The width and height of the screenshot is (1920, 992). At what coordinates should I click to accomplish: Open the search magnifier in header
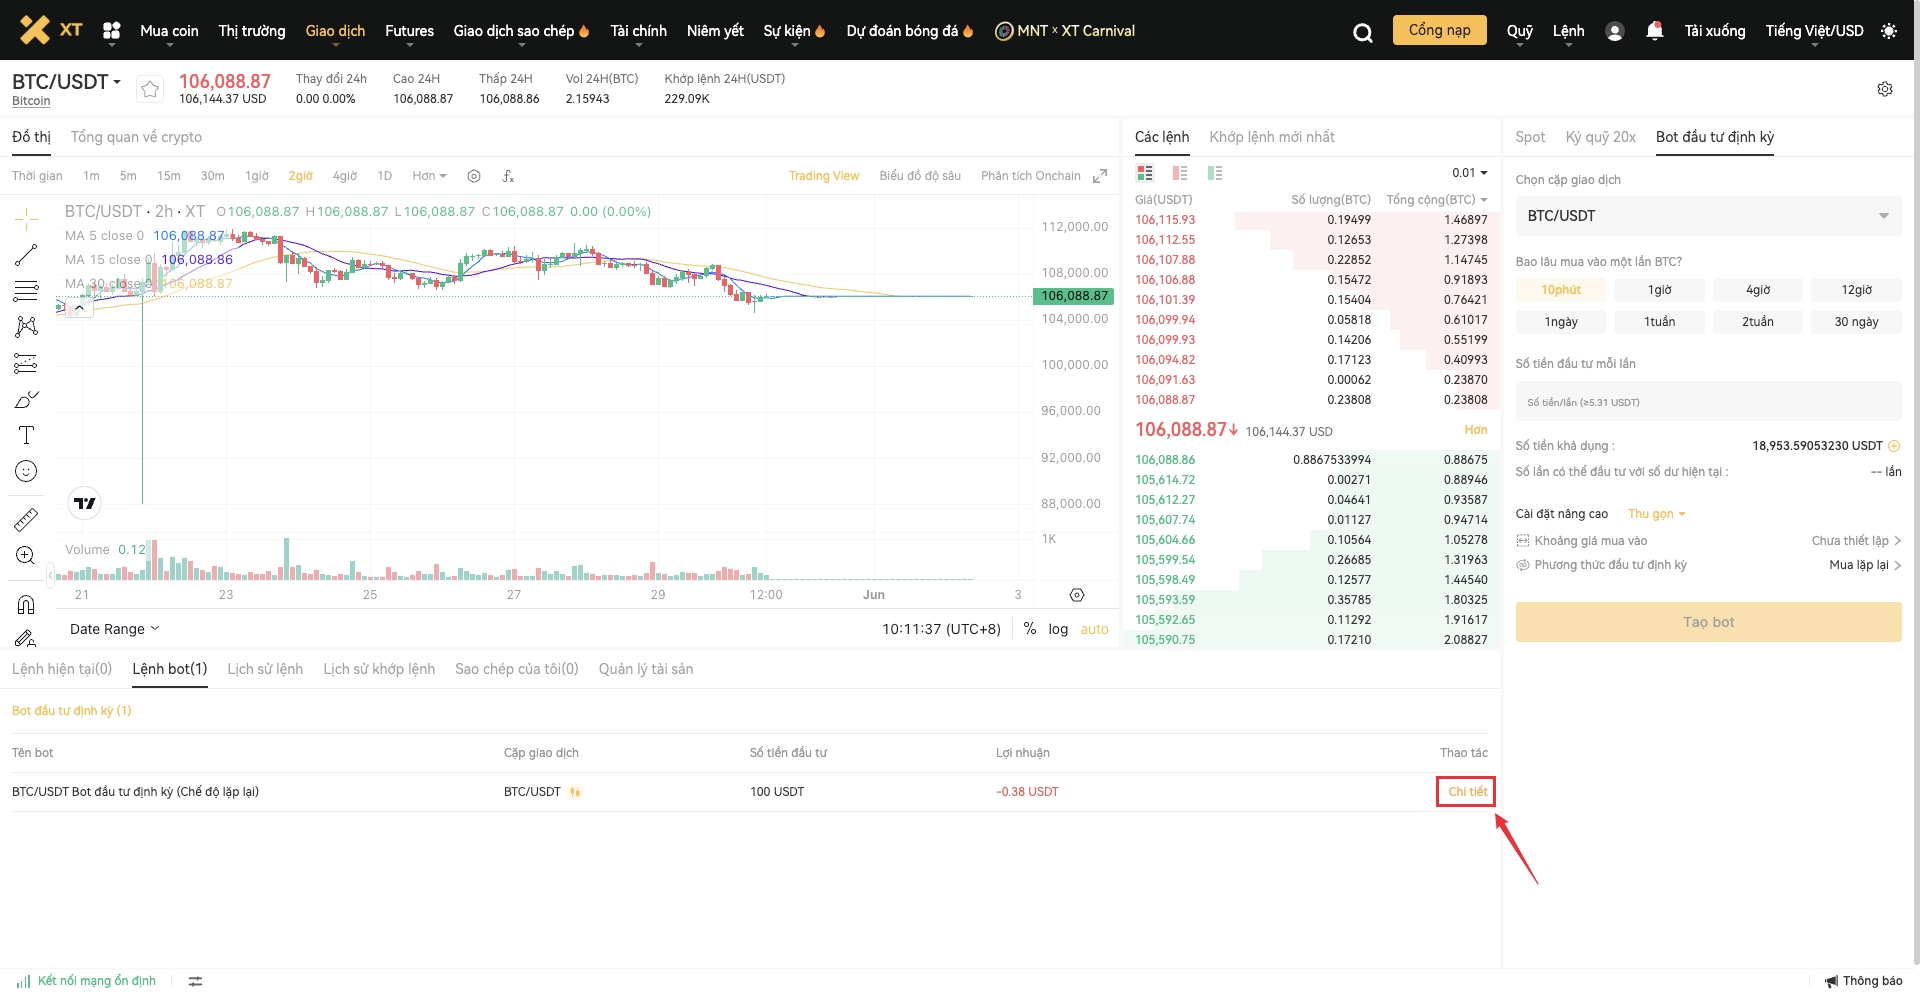point(1362,32)
